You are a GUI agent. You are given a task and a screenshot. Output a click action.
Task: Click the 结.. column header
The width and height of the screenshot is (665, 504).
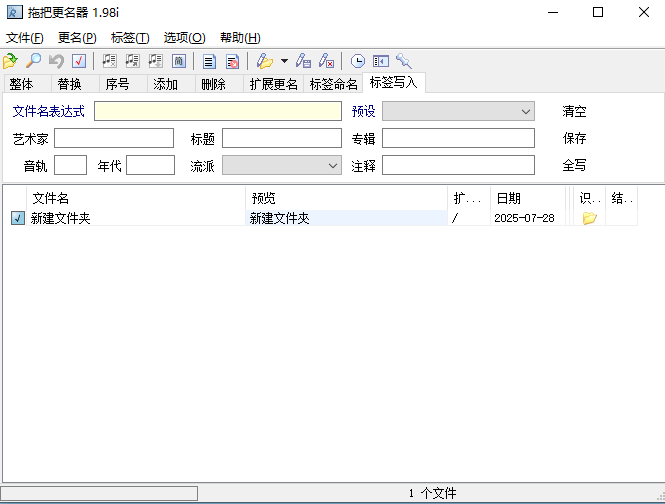pos(622,198)
